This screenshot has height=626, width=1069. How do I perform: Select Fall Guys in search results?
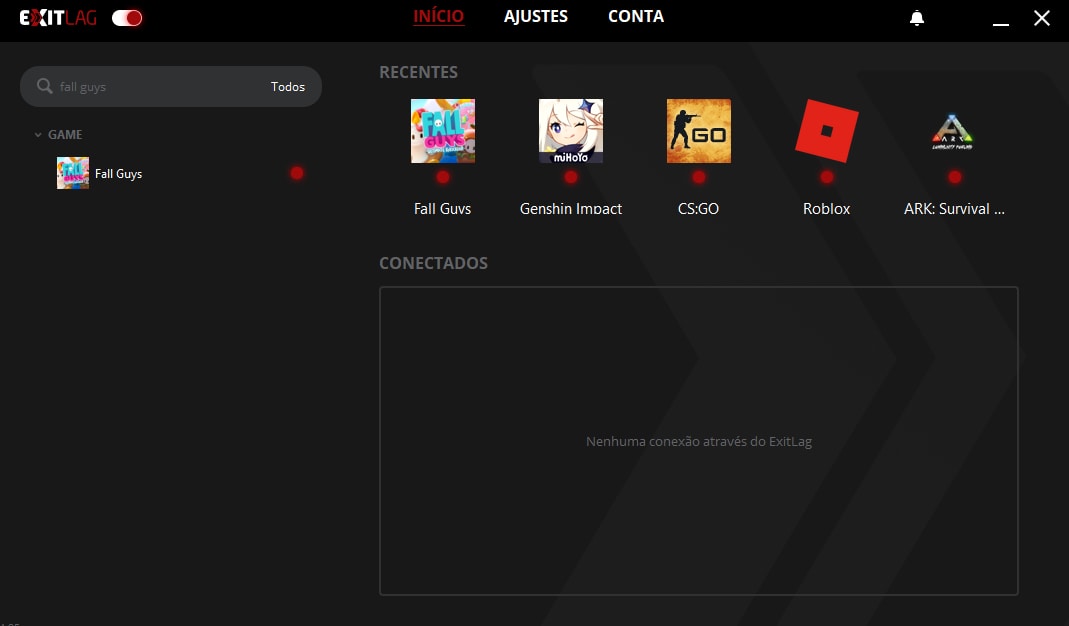(x=118, y=174)
